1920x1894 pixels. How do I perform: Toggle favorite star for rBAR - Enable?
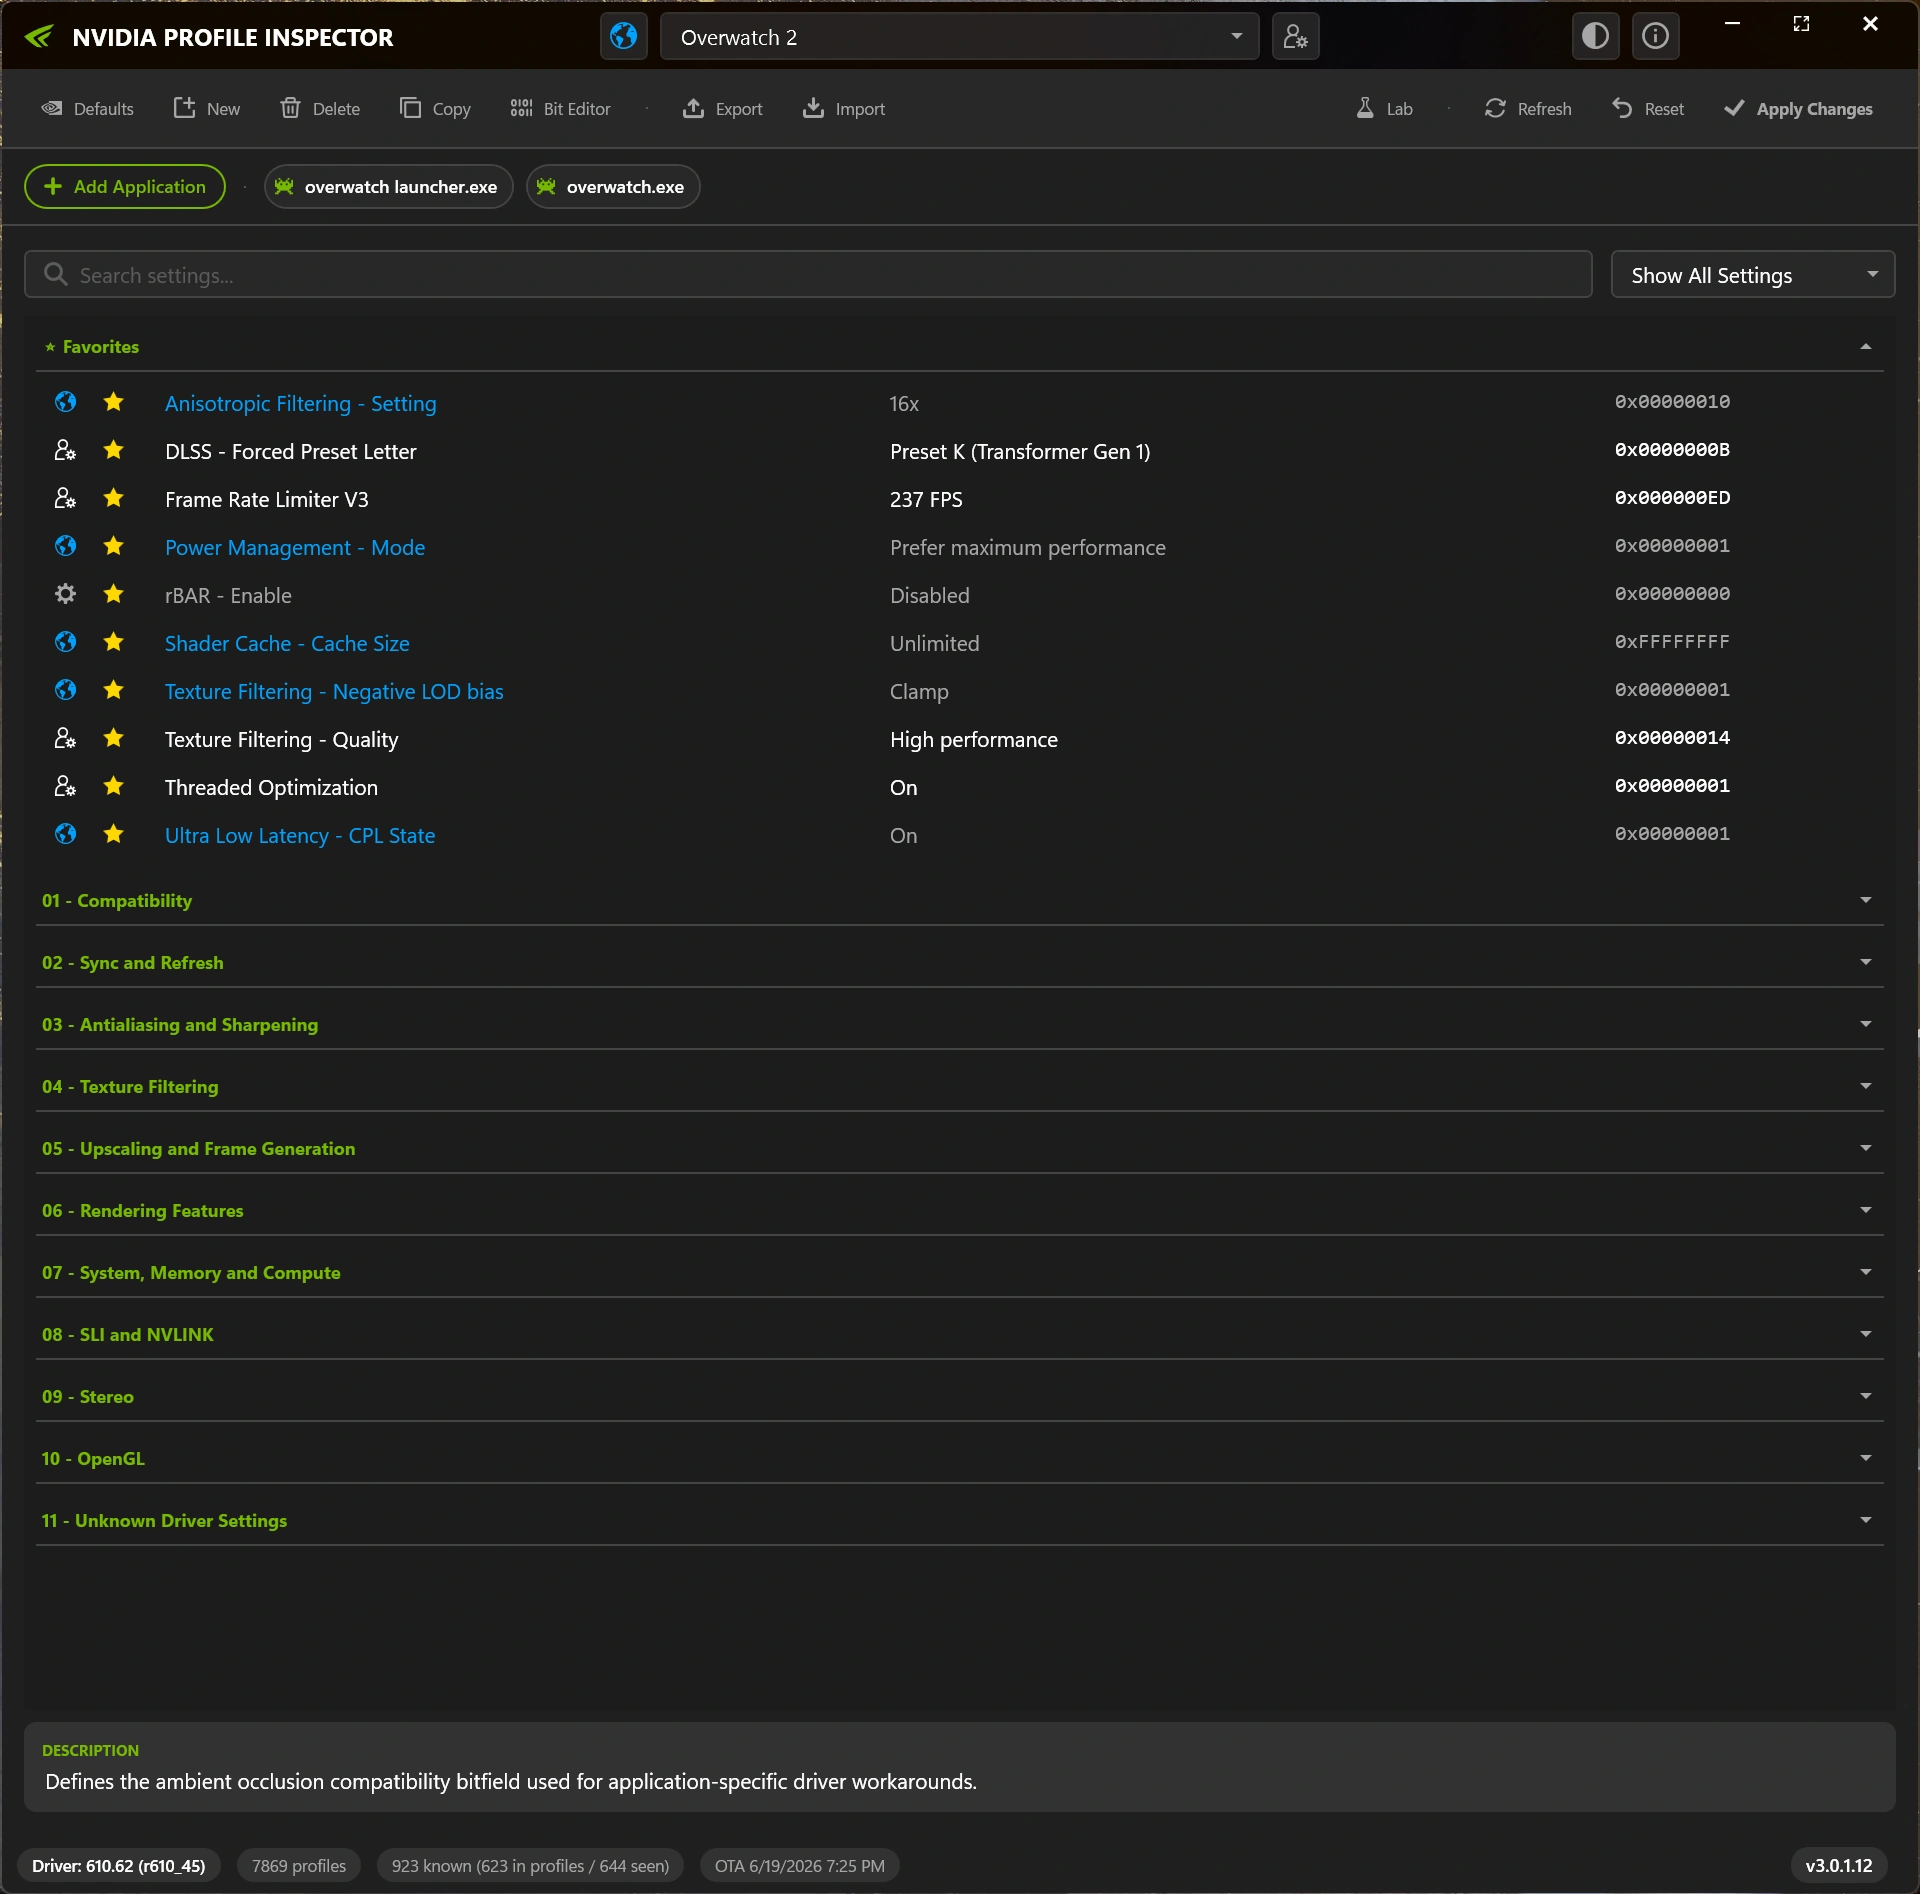pos(114,594)
